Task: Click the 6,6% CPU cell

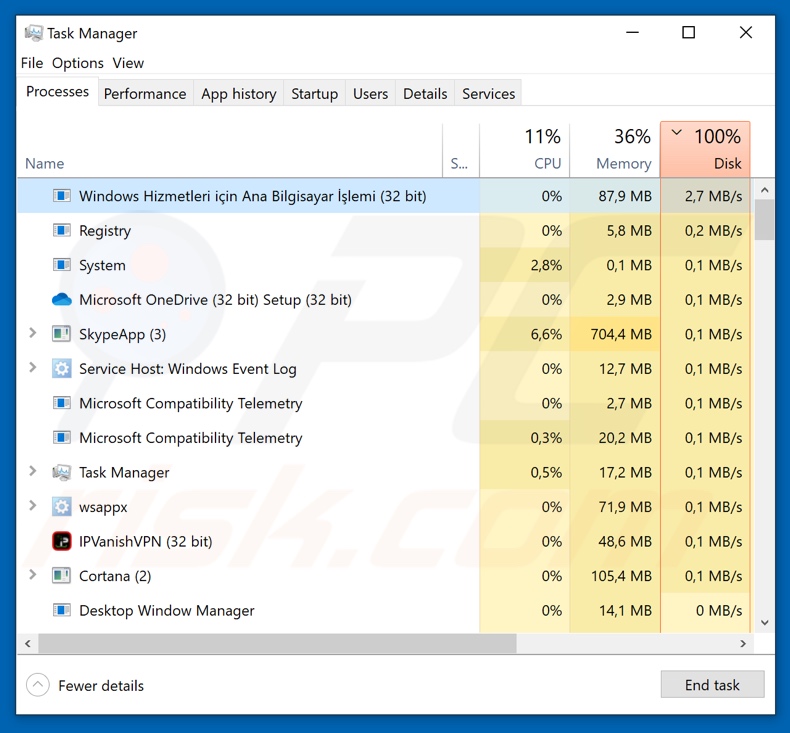Action: [524, 334]
